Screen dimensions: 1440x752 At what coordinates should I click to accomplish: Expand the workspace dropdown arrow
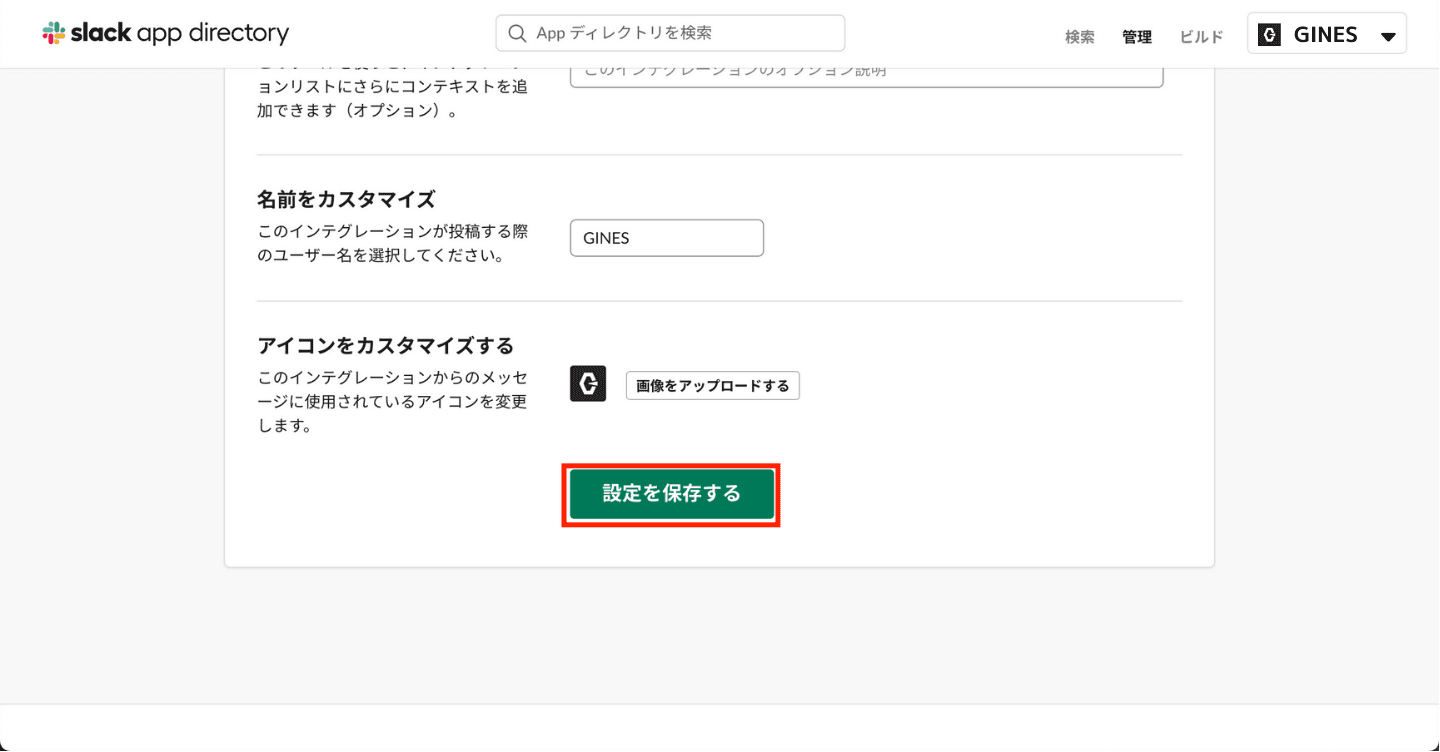[1388, 36]
